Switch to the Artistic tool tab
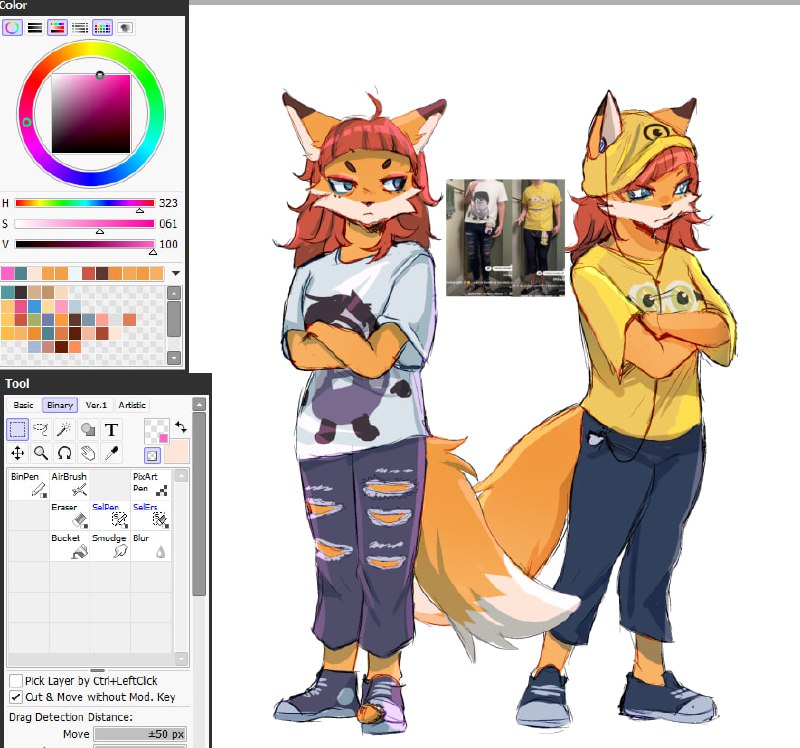The width and height of the screenshot is (800, 748). click(132, 405)
